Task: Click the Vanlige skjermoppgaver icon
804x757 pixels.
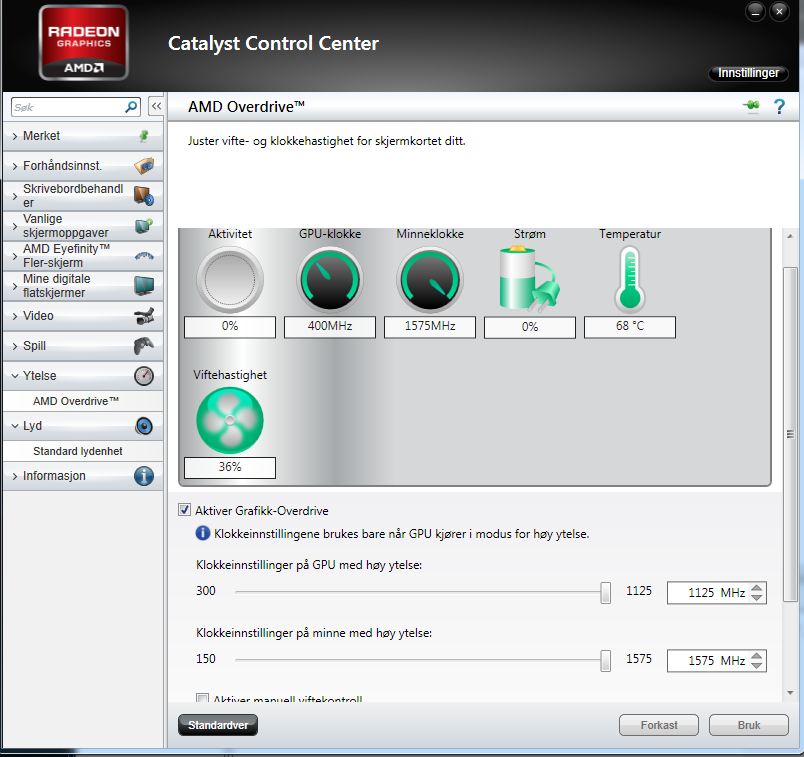Action: (144, 226)
